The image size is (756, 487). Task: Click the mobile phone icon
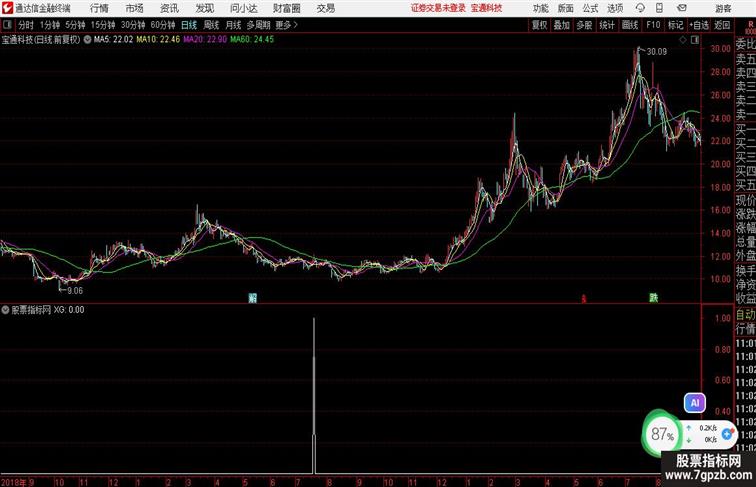[659, 8]
